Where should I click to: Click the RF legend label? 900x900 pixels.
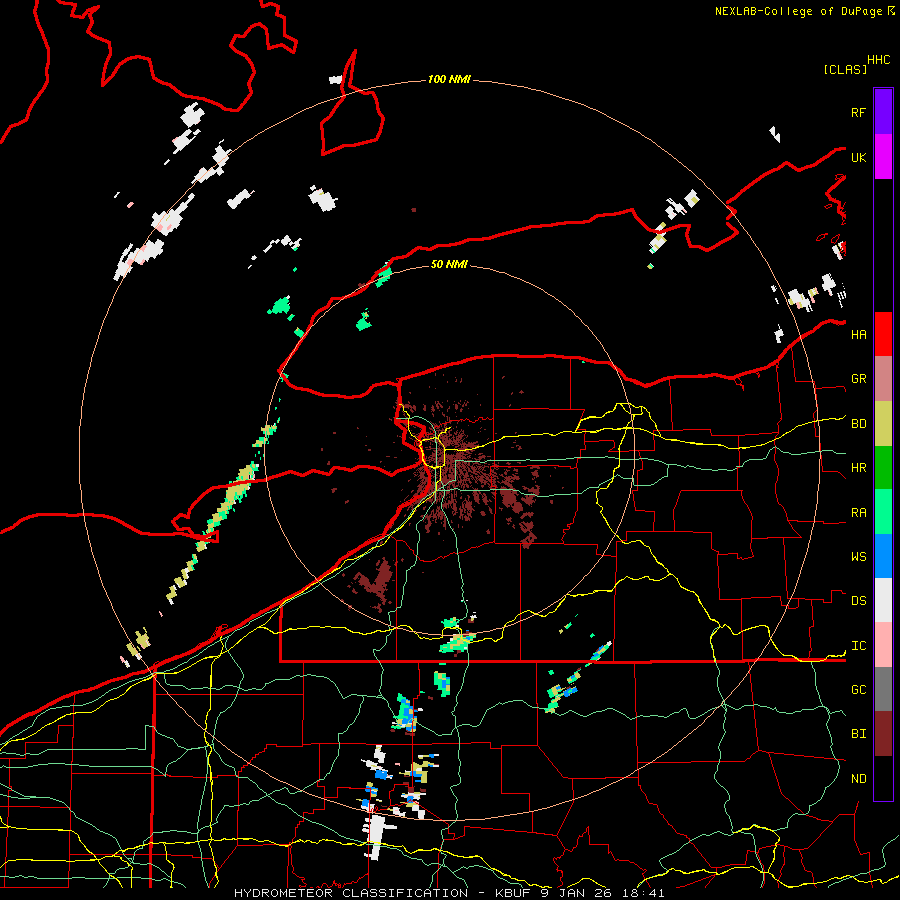coord(859,112)
